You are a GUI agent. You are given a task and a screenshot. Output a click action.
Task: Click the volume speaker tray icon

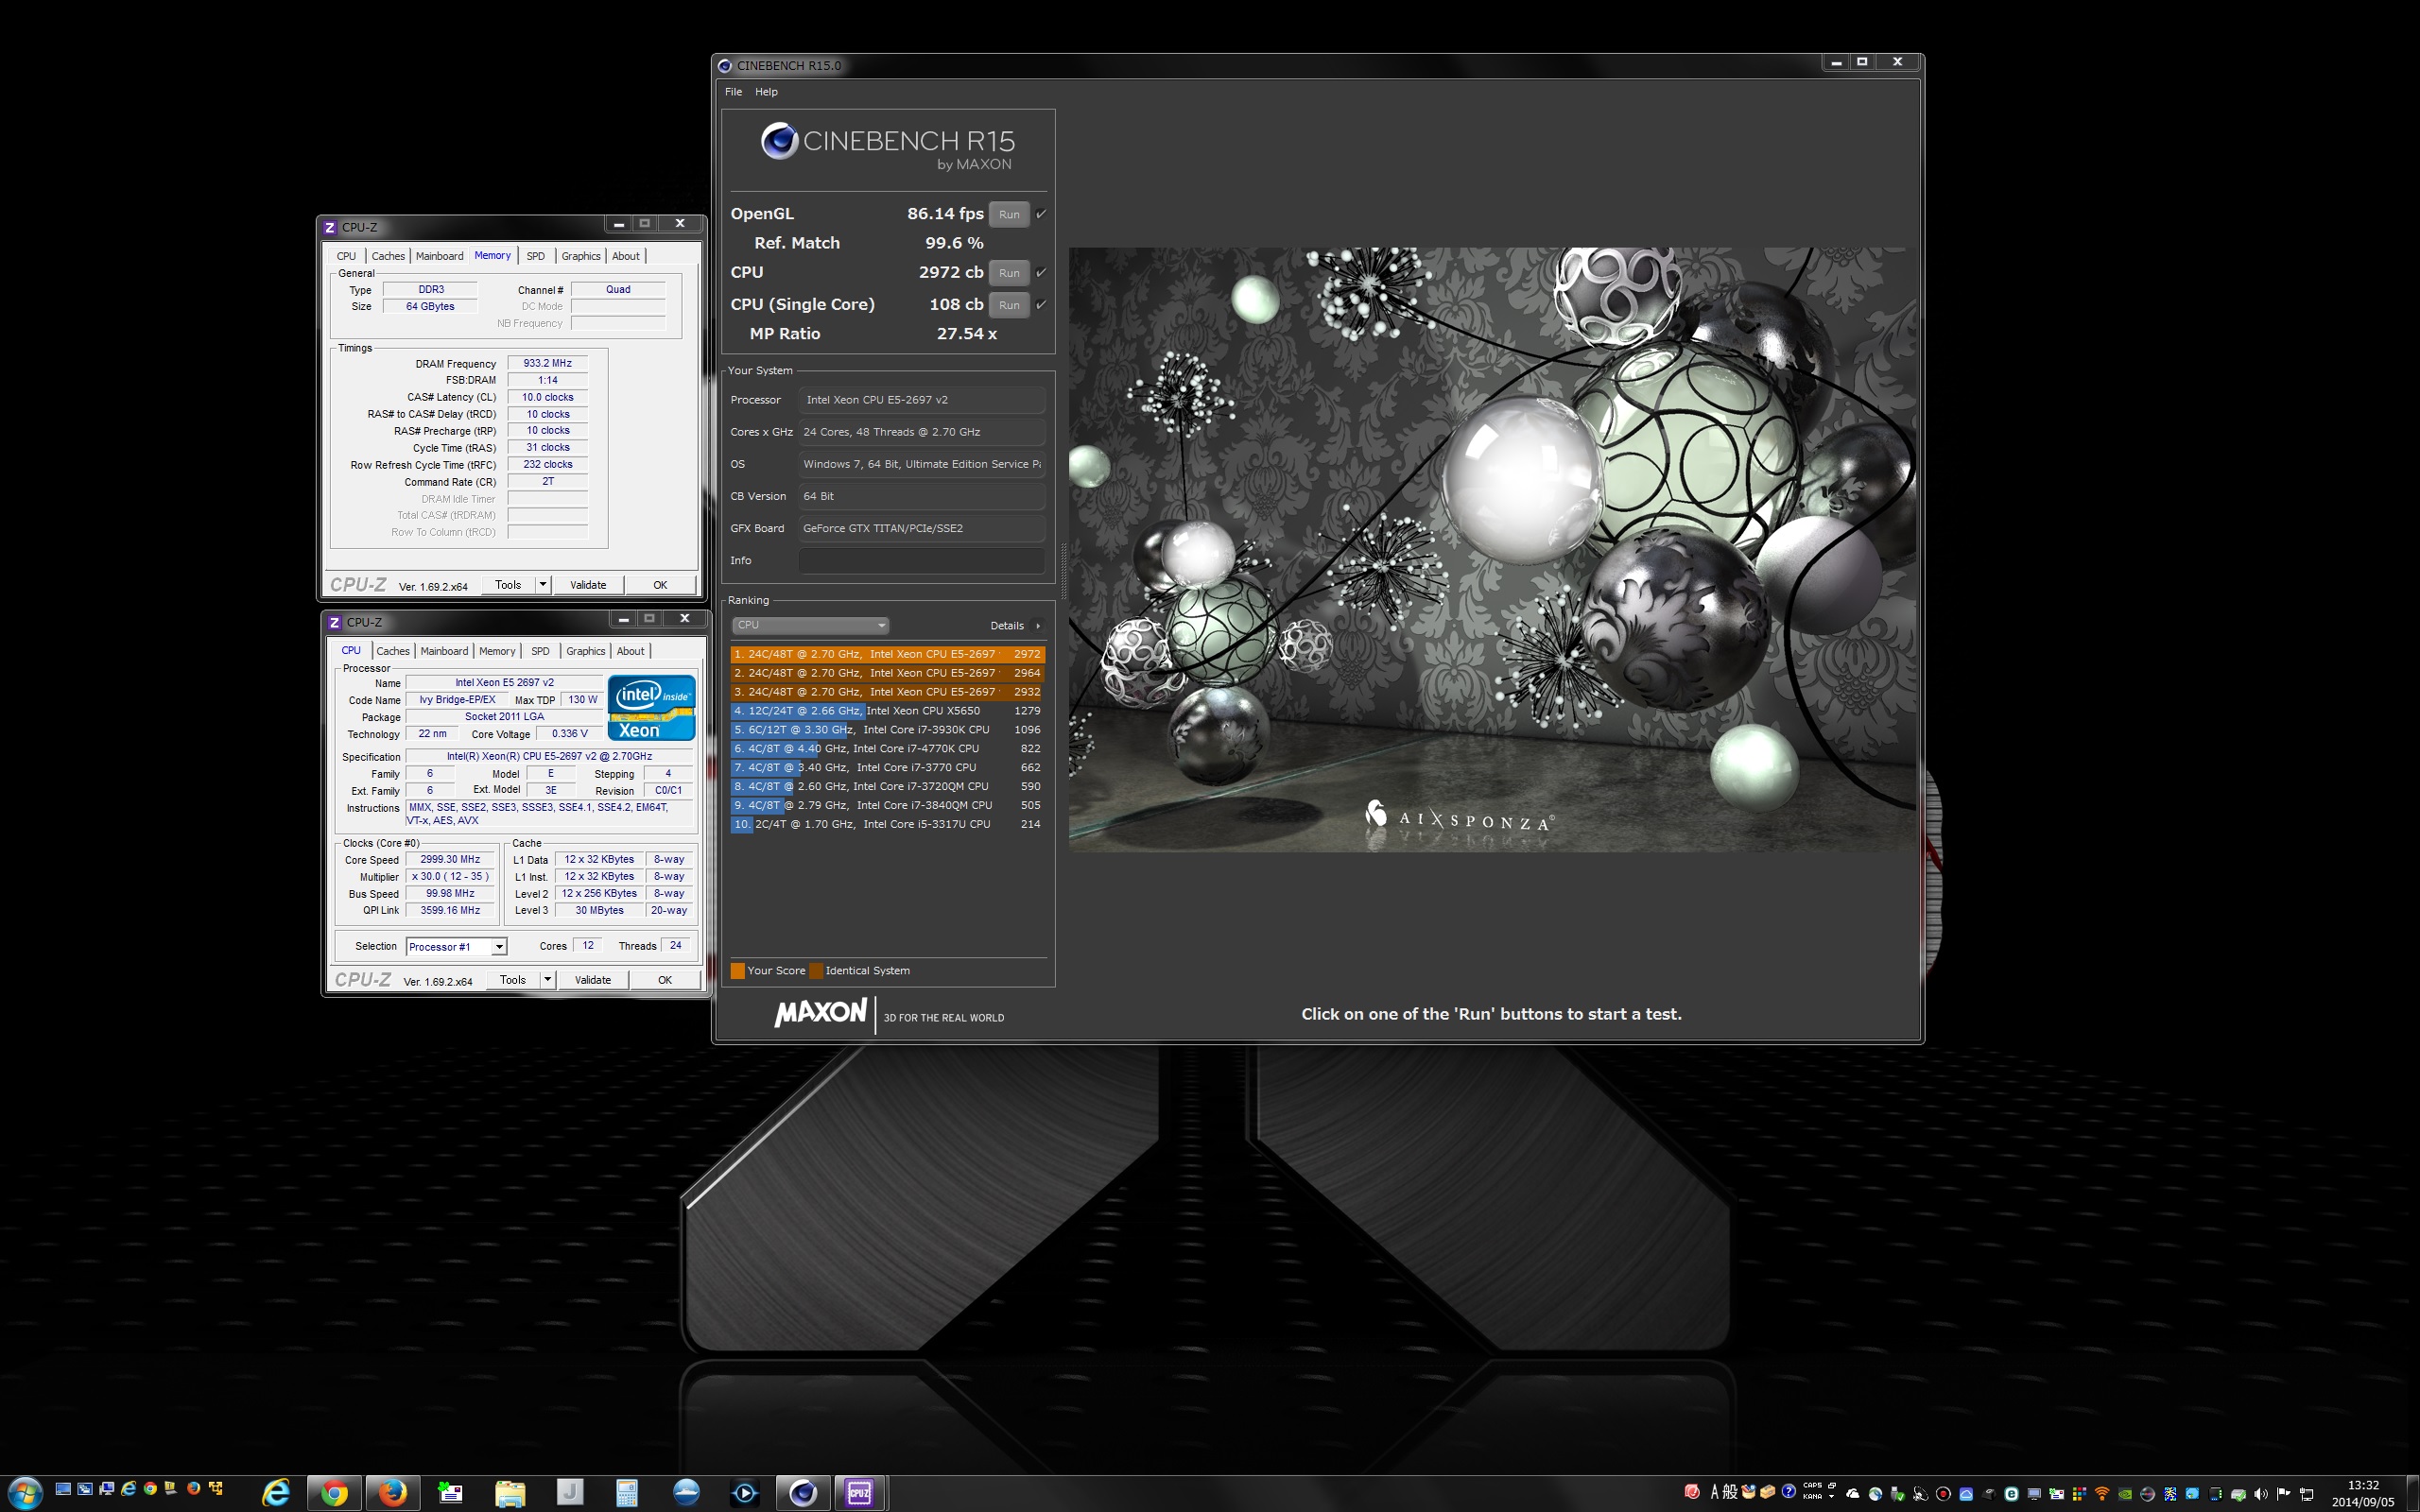pos(2260,1494)
